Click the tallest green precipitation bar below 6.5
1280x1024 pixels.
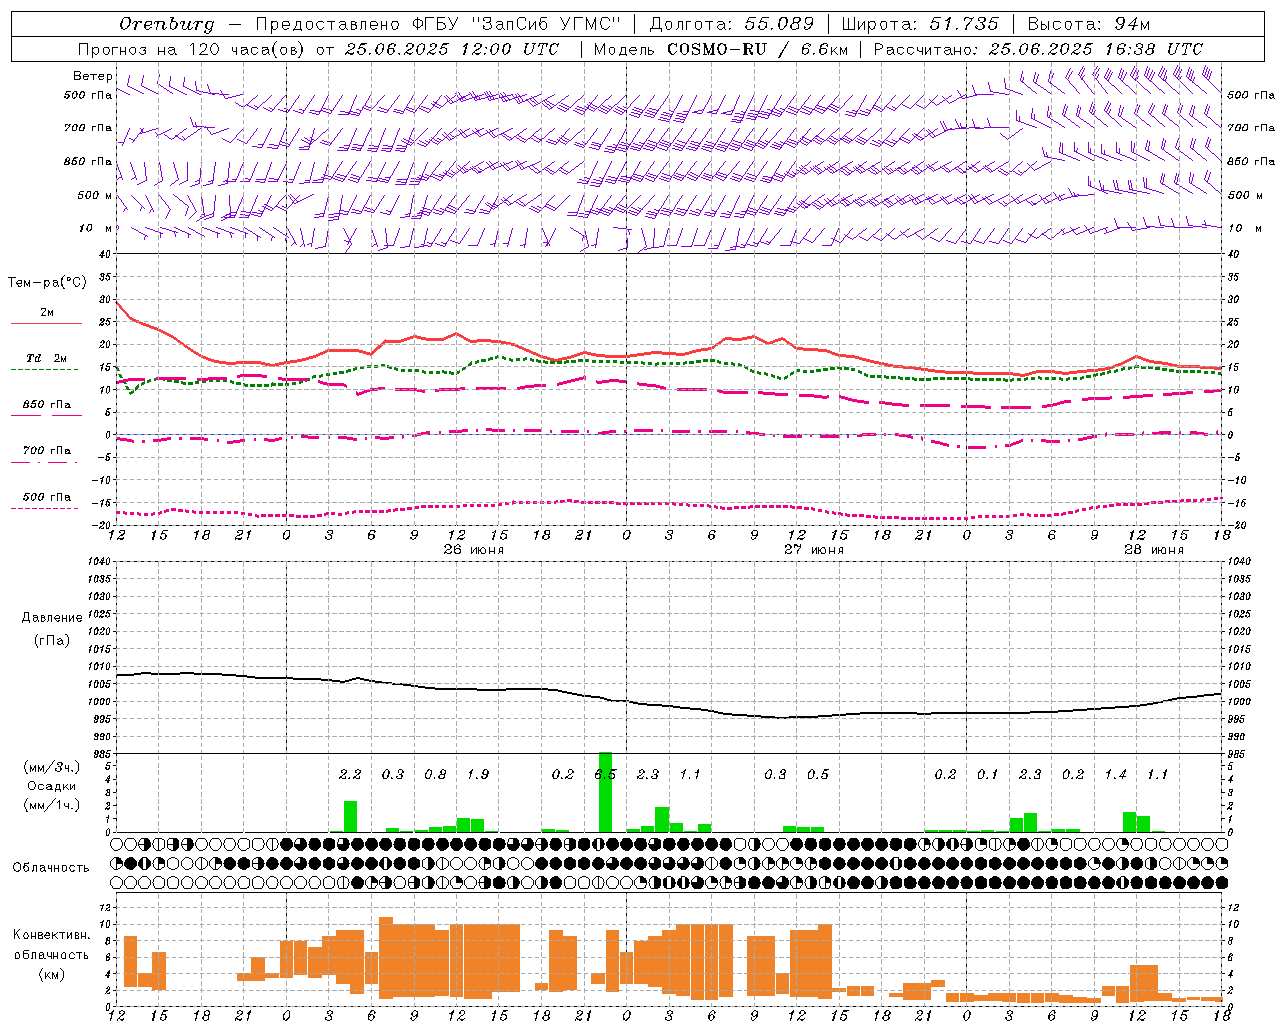pyautogui.click(x=605, y=792)
